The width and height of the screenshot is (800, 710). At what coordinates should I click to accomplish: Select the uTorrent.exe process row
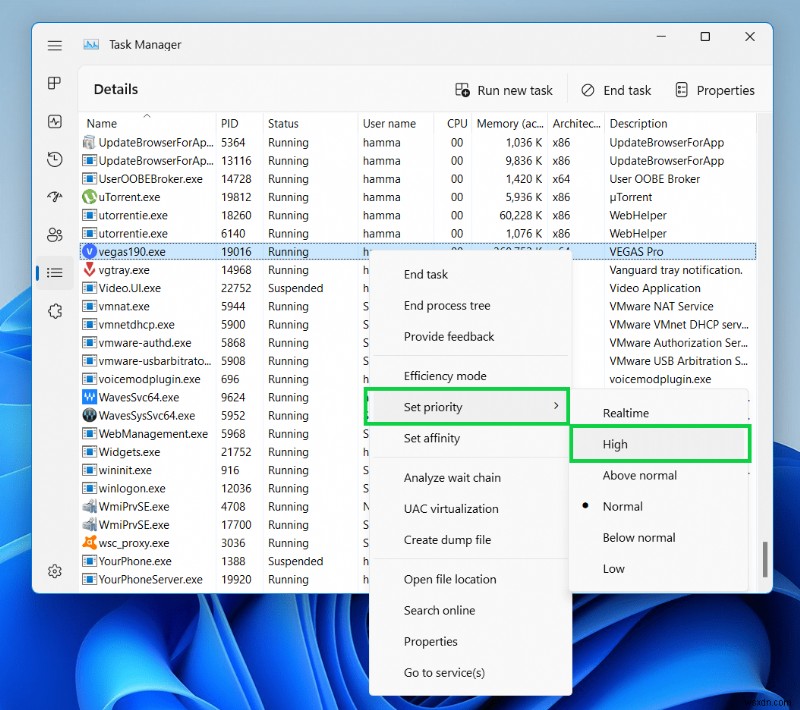(130, 197)
